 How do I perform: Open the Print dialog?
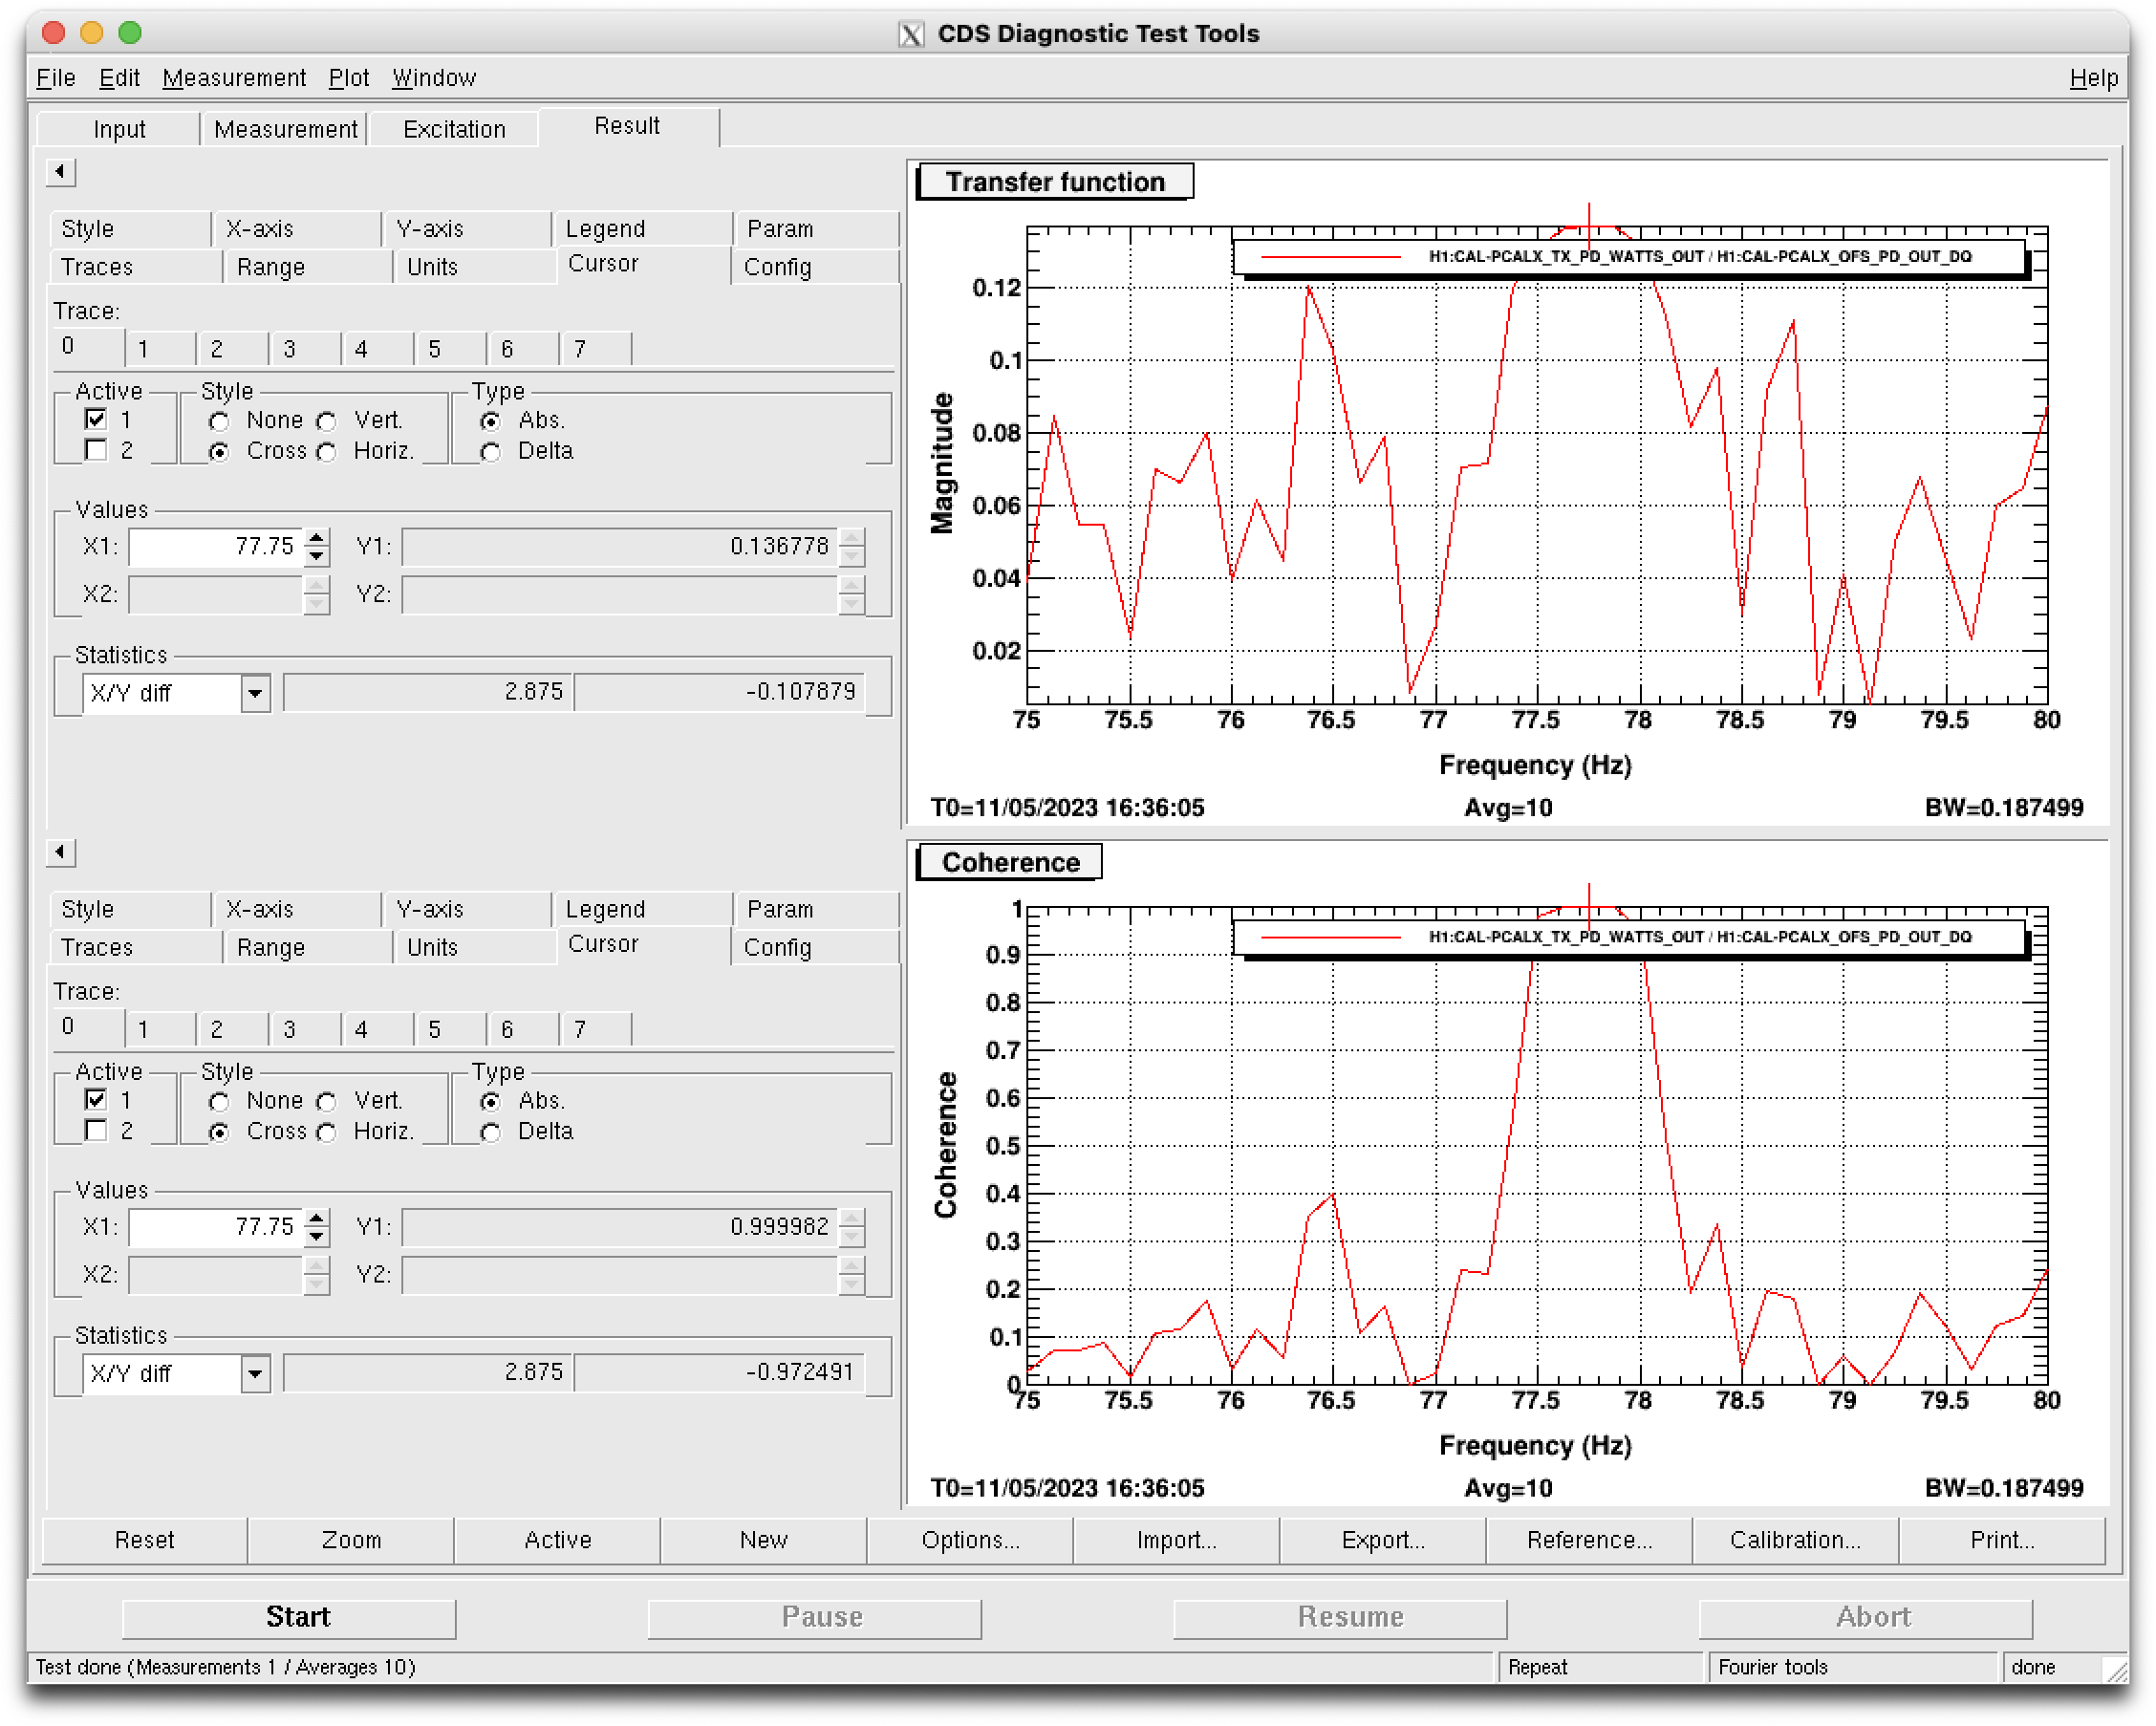(x=2002, y=1540)
